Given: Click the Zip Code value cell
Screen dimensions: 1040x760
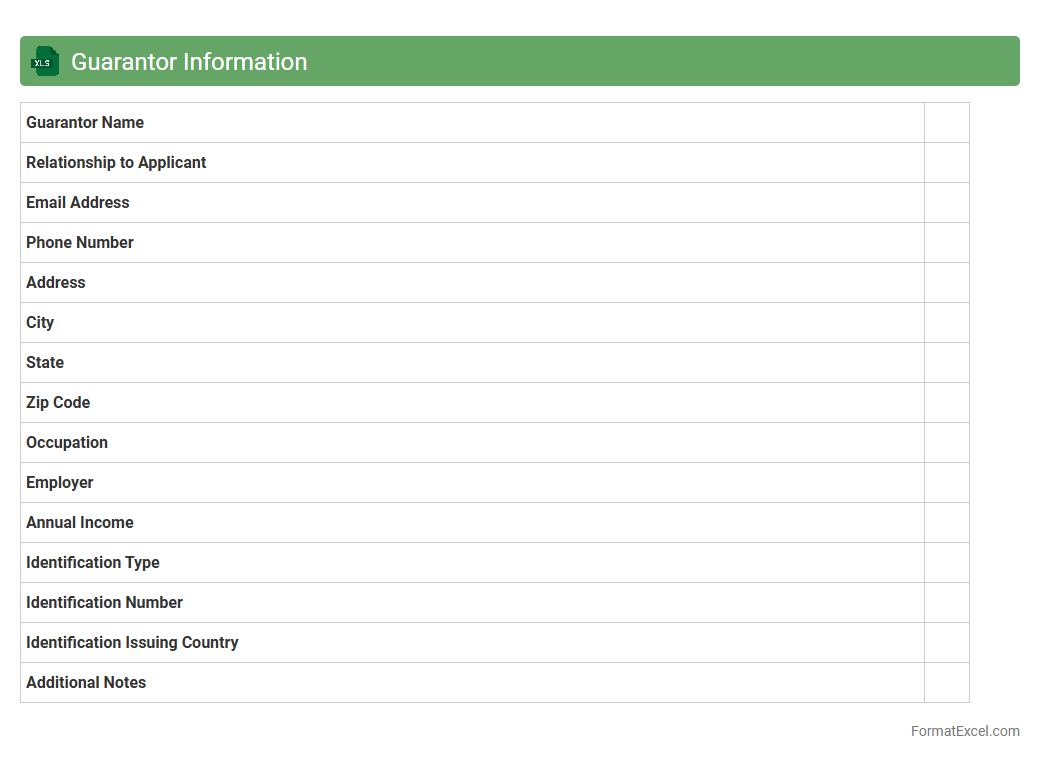Looking at the screenshot, I should click(946, 403).
